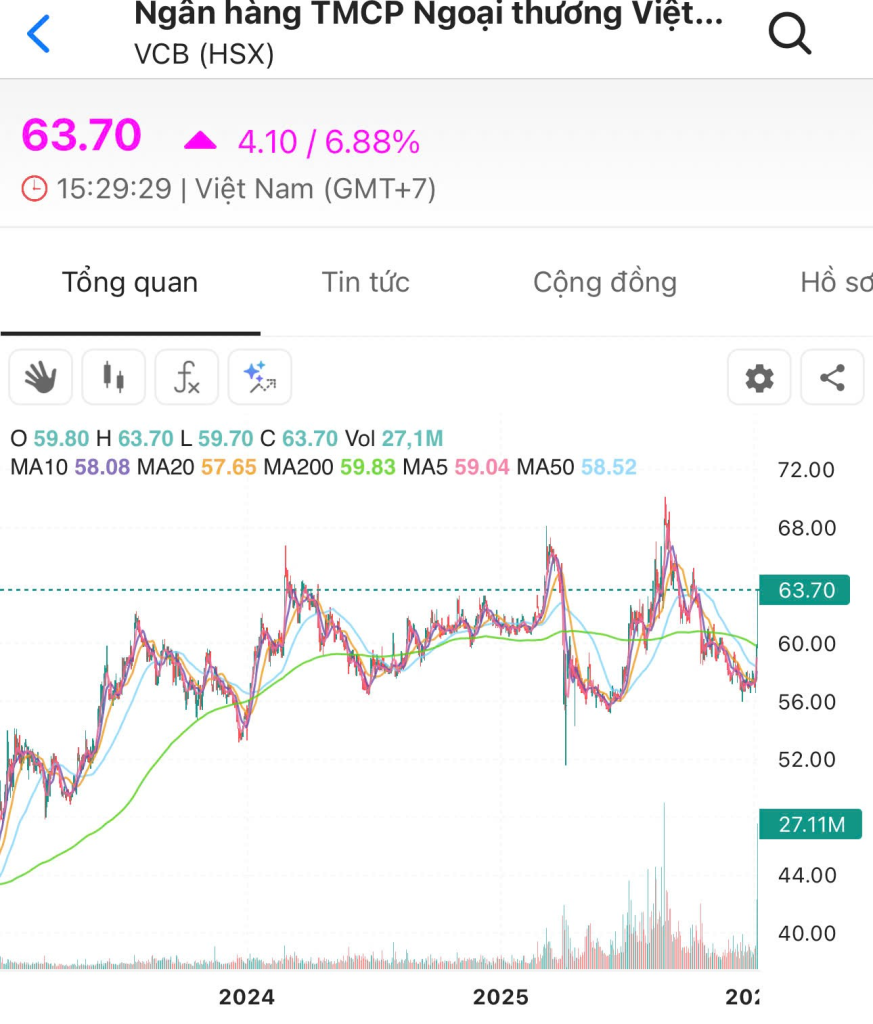The image size is (873, 1024).
Task: Tap the back arrow icon
Action: click(38, 34)
